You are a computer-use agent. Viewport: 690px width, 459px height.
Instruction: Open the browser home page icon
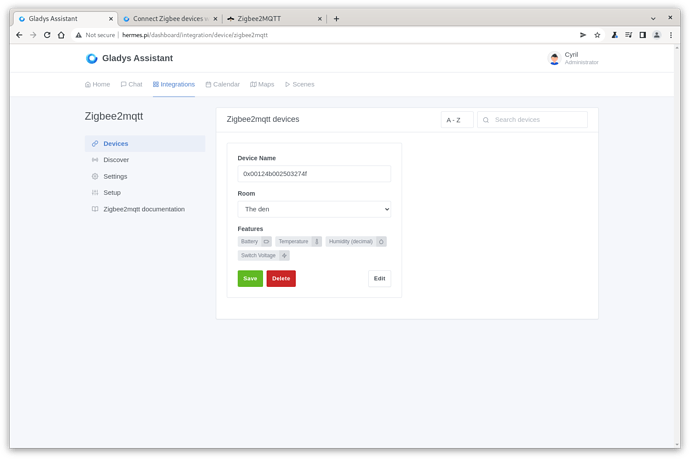[61, 35]
